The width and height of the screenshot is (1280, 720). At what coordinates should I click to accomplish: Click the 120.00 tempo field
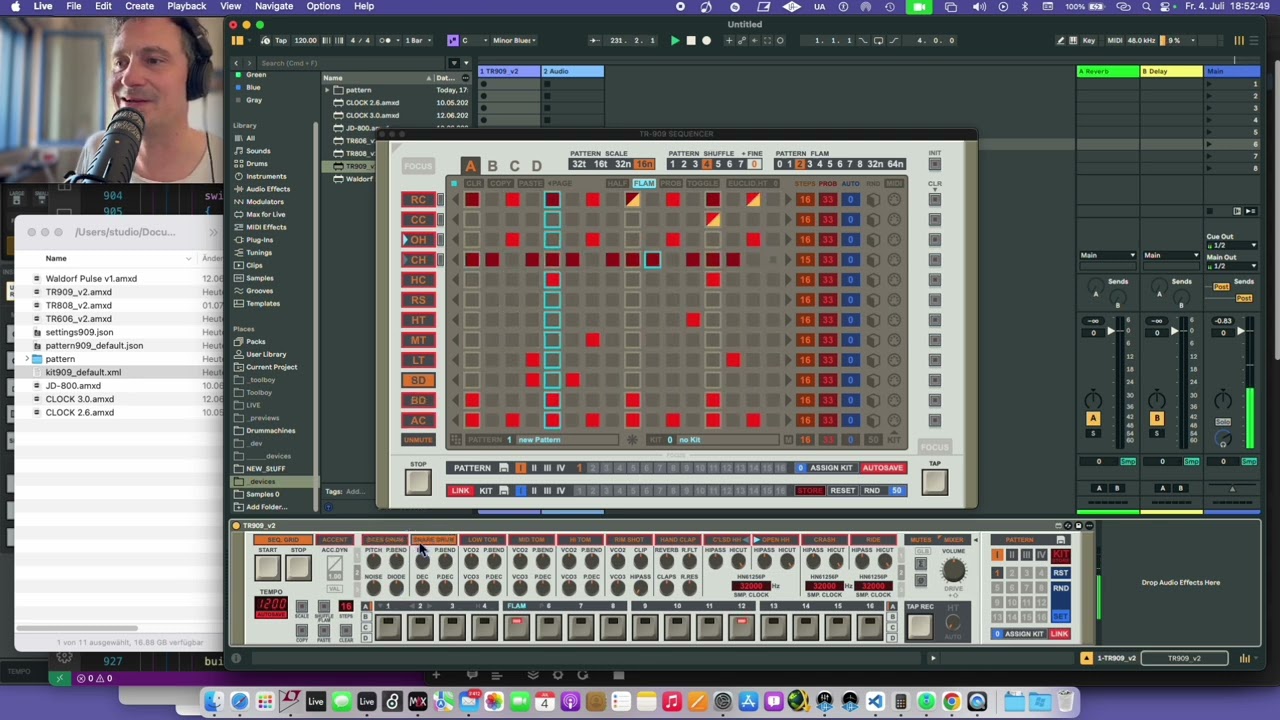pyautogui.click(x=305, y=41)
